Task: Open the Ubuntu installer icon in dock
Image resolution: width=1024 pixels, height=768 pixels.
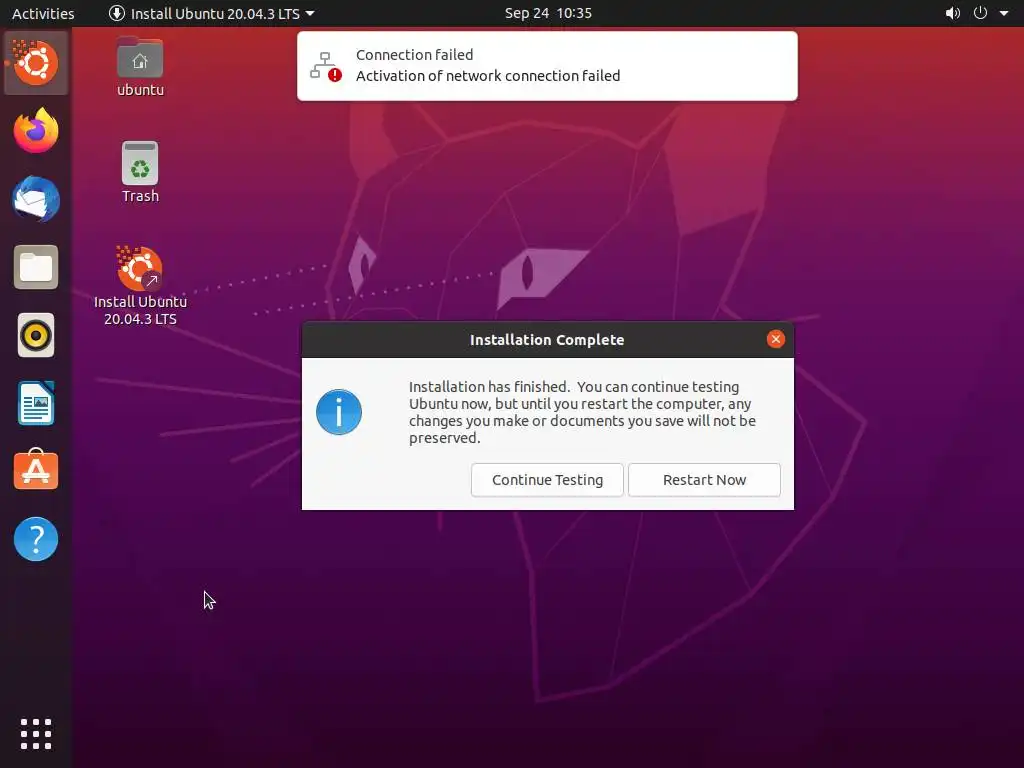Action: (x=36, y=63)
